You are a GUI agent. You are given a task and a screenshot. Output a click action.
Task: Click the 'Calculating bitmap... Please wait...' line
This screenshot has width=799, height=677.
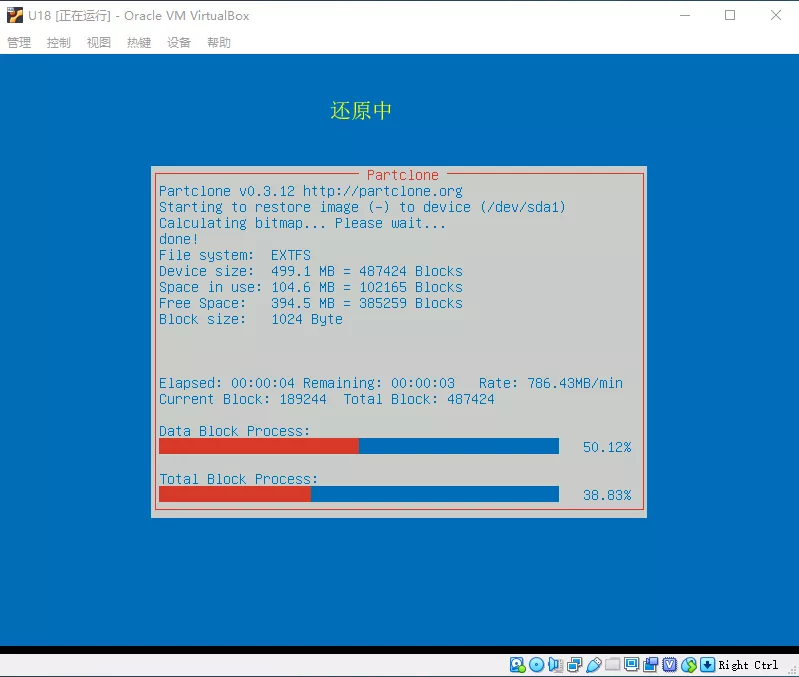302,224
